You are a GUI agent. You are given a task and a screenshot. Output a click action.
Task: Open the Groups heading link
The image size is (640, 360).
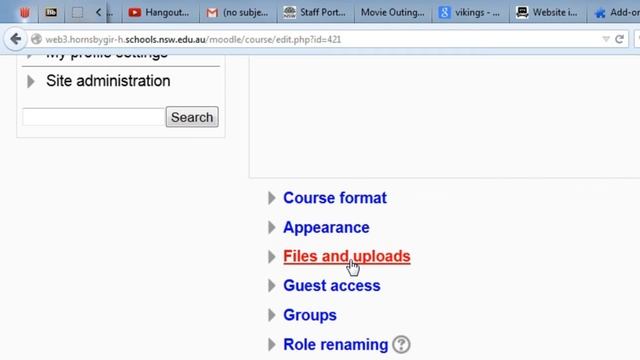310,315
